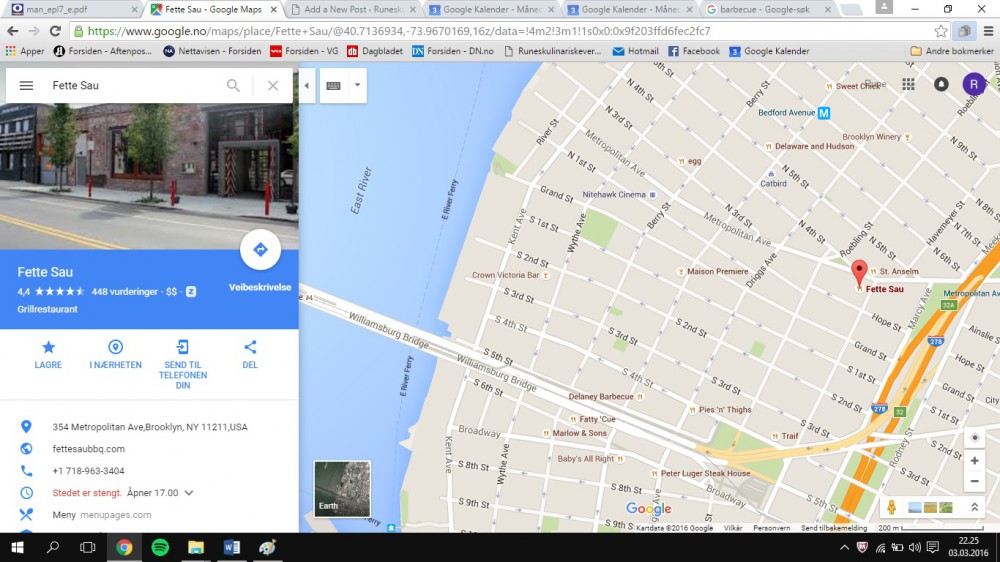
Task: Expand opening hours chevron
Action: [189, 493]
